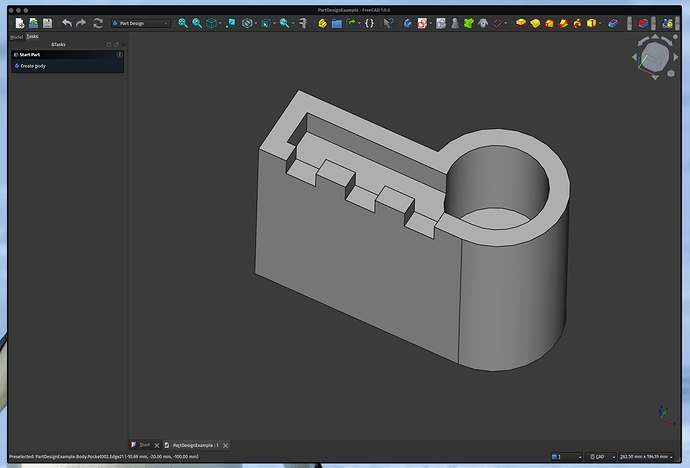This screenshot has height=468, width=690.
Task: Open the standard views dropdown arrow
Action: [220, 23]
